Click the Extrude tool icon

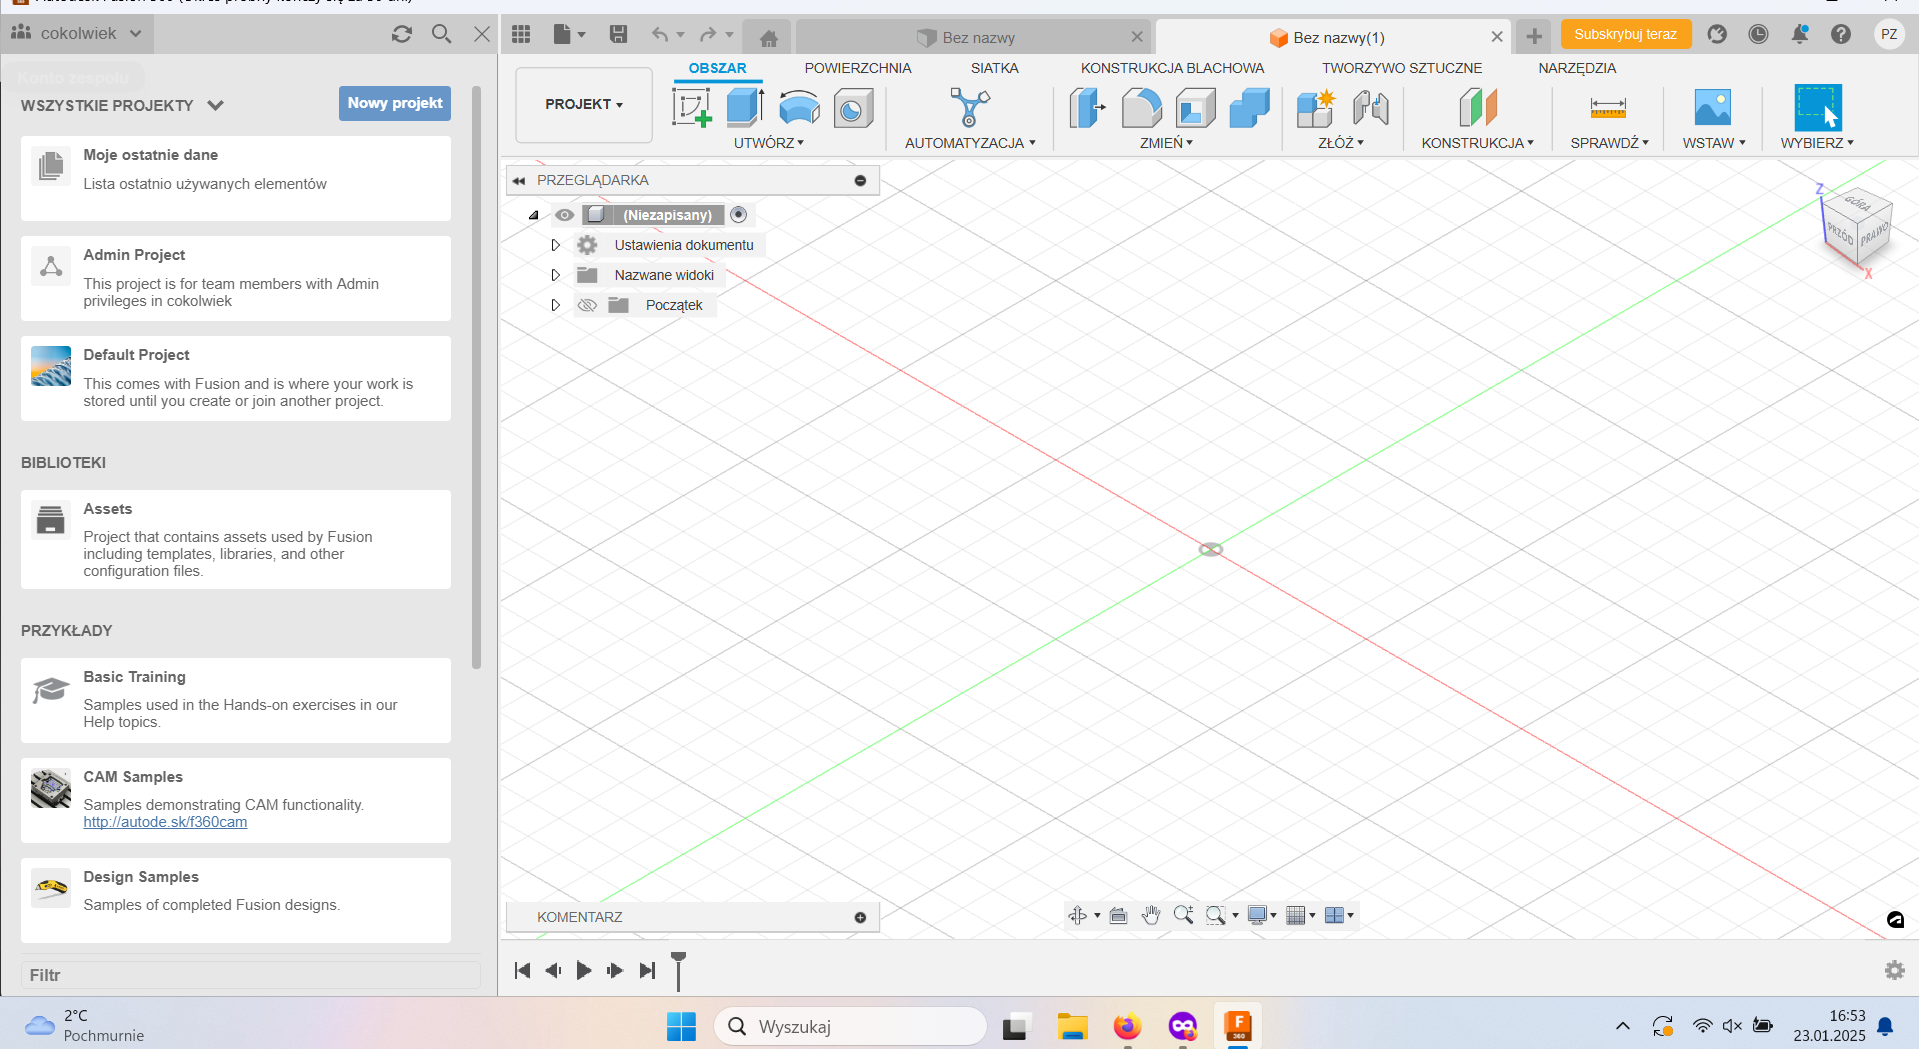tap(745, 108)
